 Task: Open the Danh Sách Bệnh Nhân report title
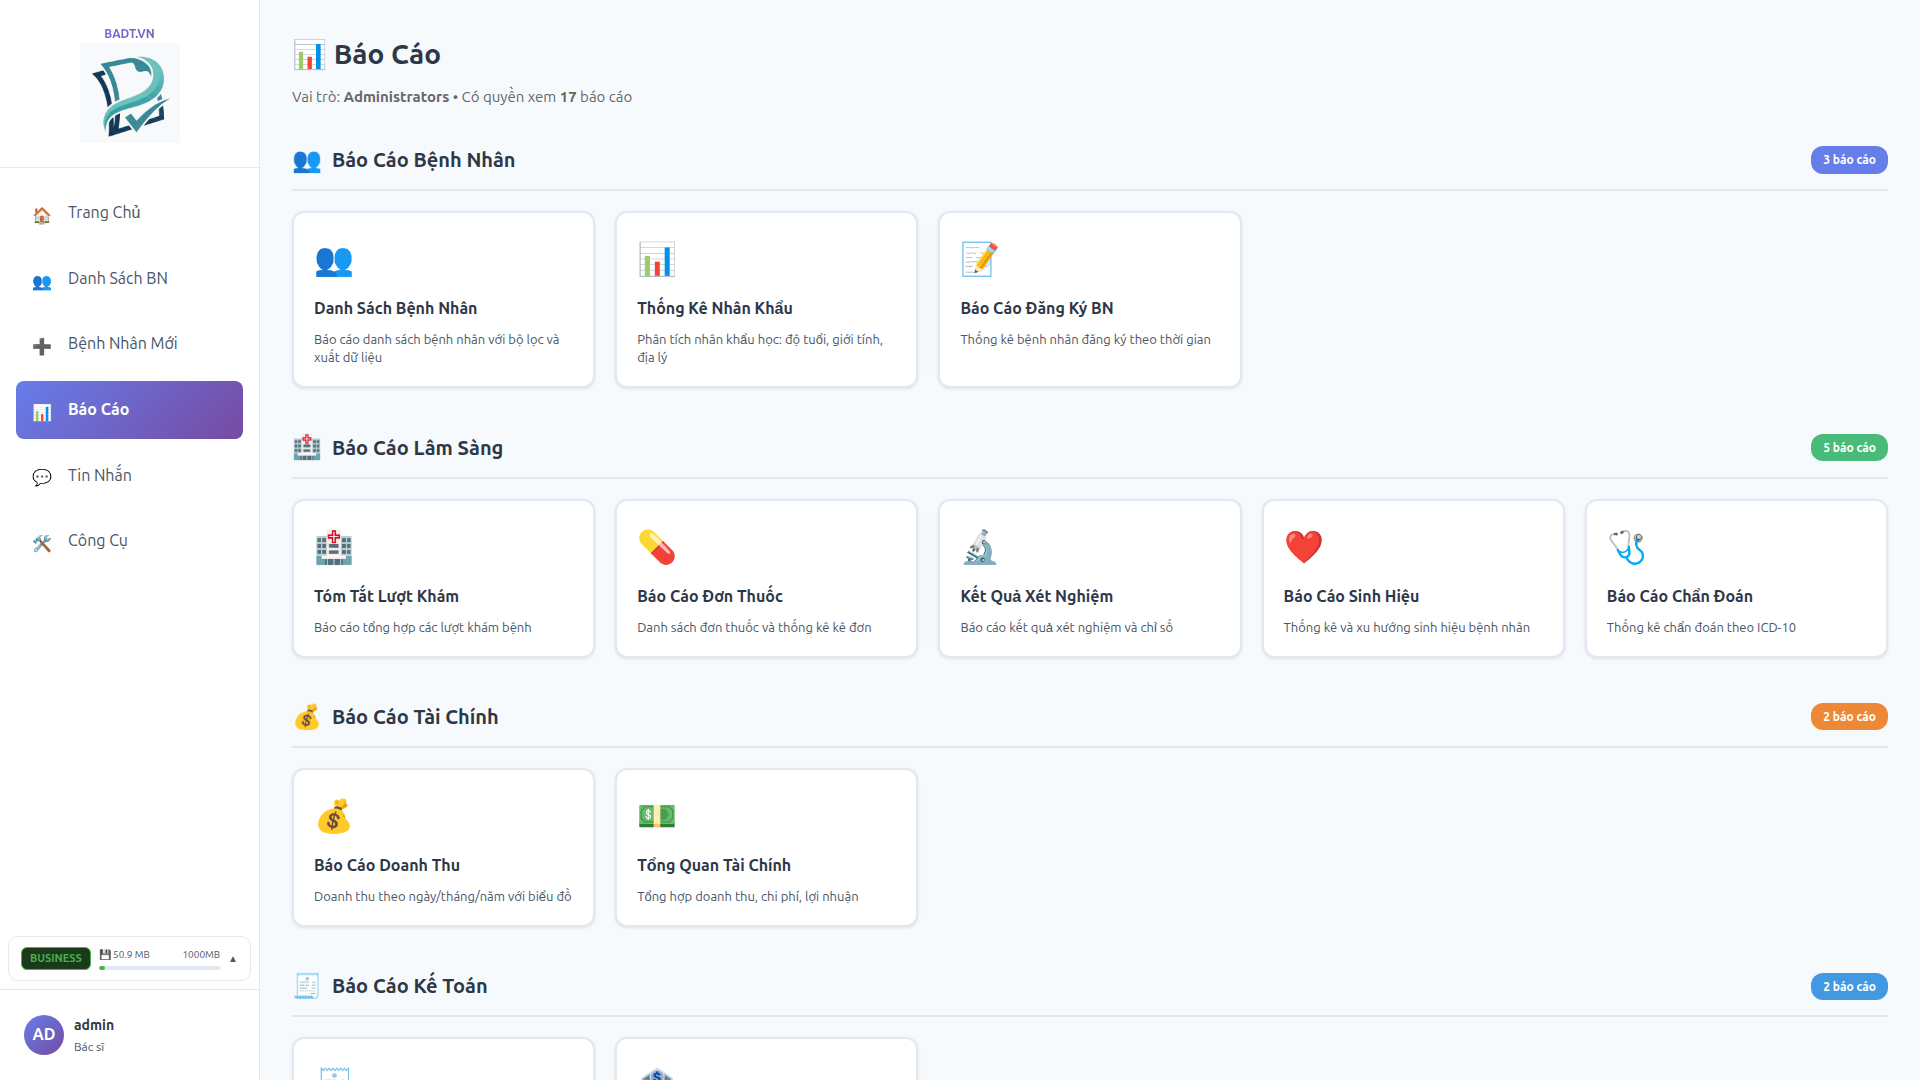[x=395, y=308]
